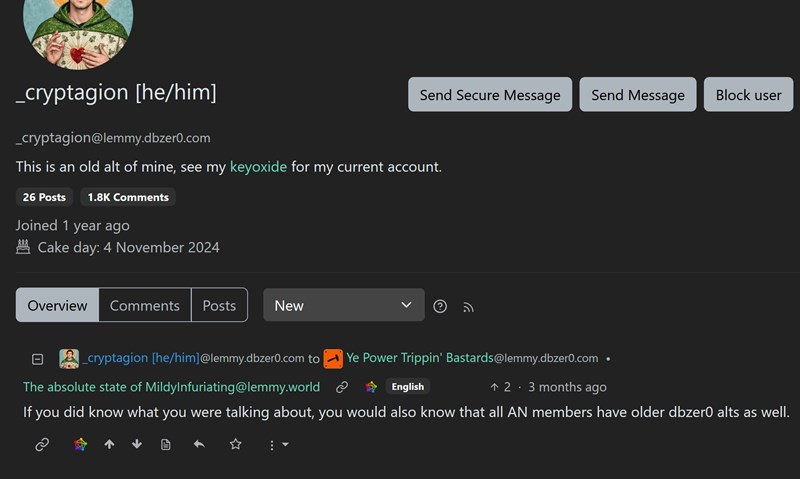
Task: Click the profile avatar image
Action: pos(78,30)
